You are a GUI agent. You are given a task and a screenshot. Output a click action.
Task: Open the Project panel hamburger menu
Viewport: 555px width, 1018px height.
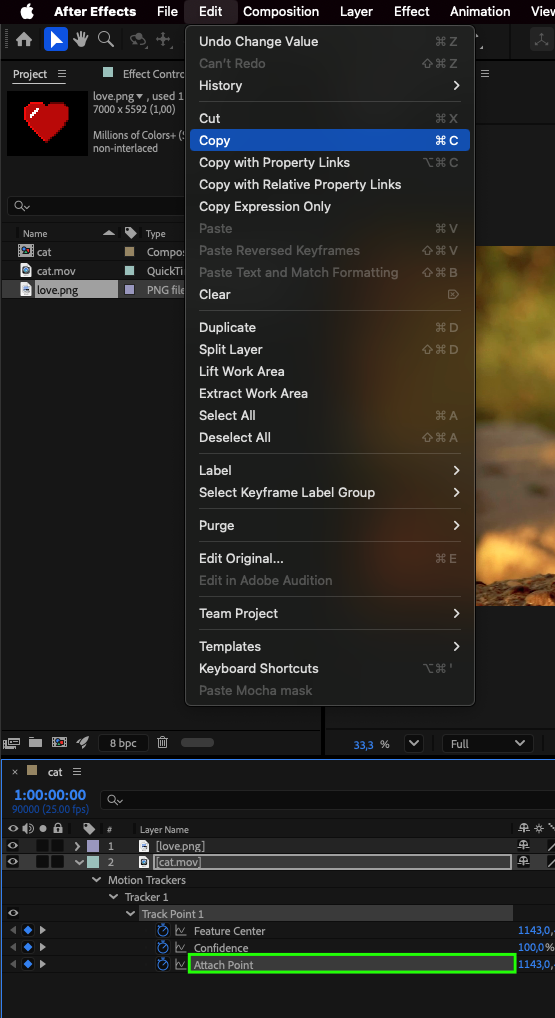tap(62, 74)
